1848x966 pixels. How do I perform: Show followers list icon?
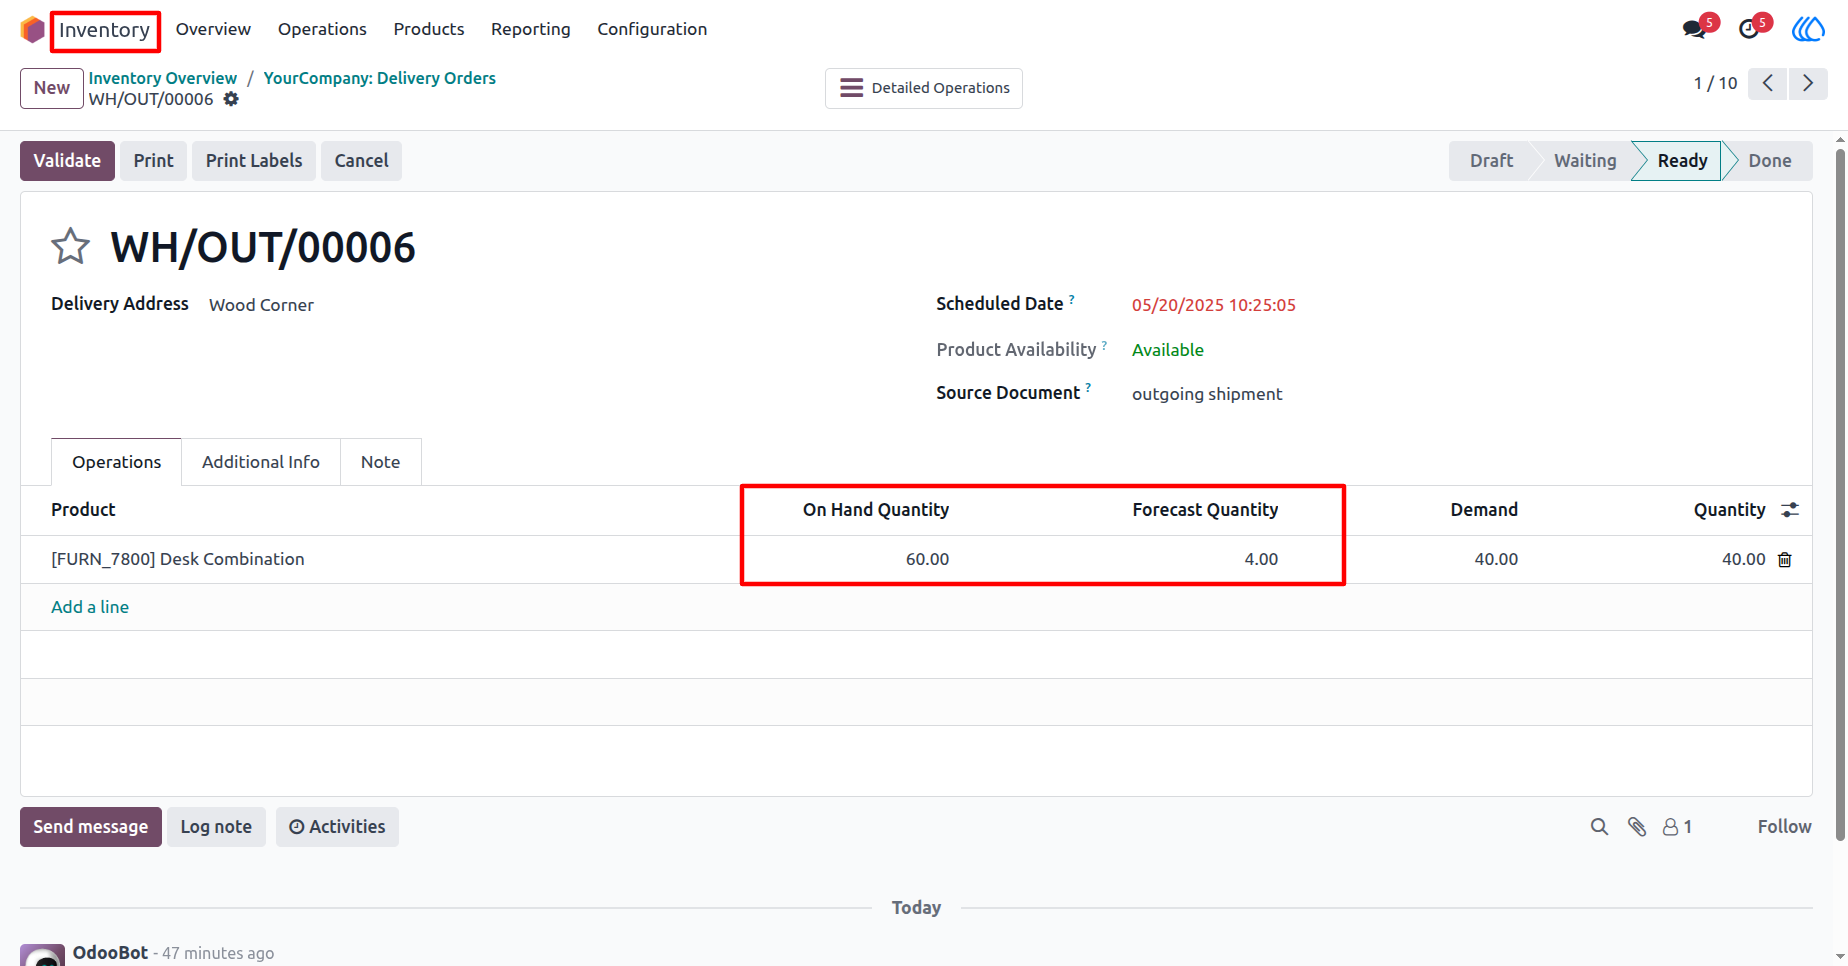click(x=1678, y=827)
